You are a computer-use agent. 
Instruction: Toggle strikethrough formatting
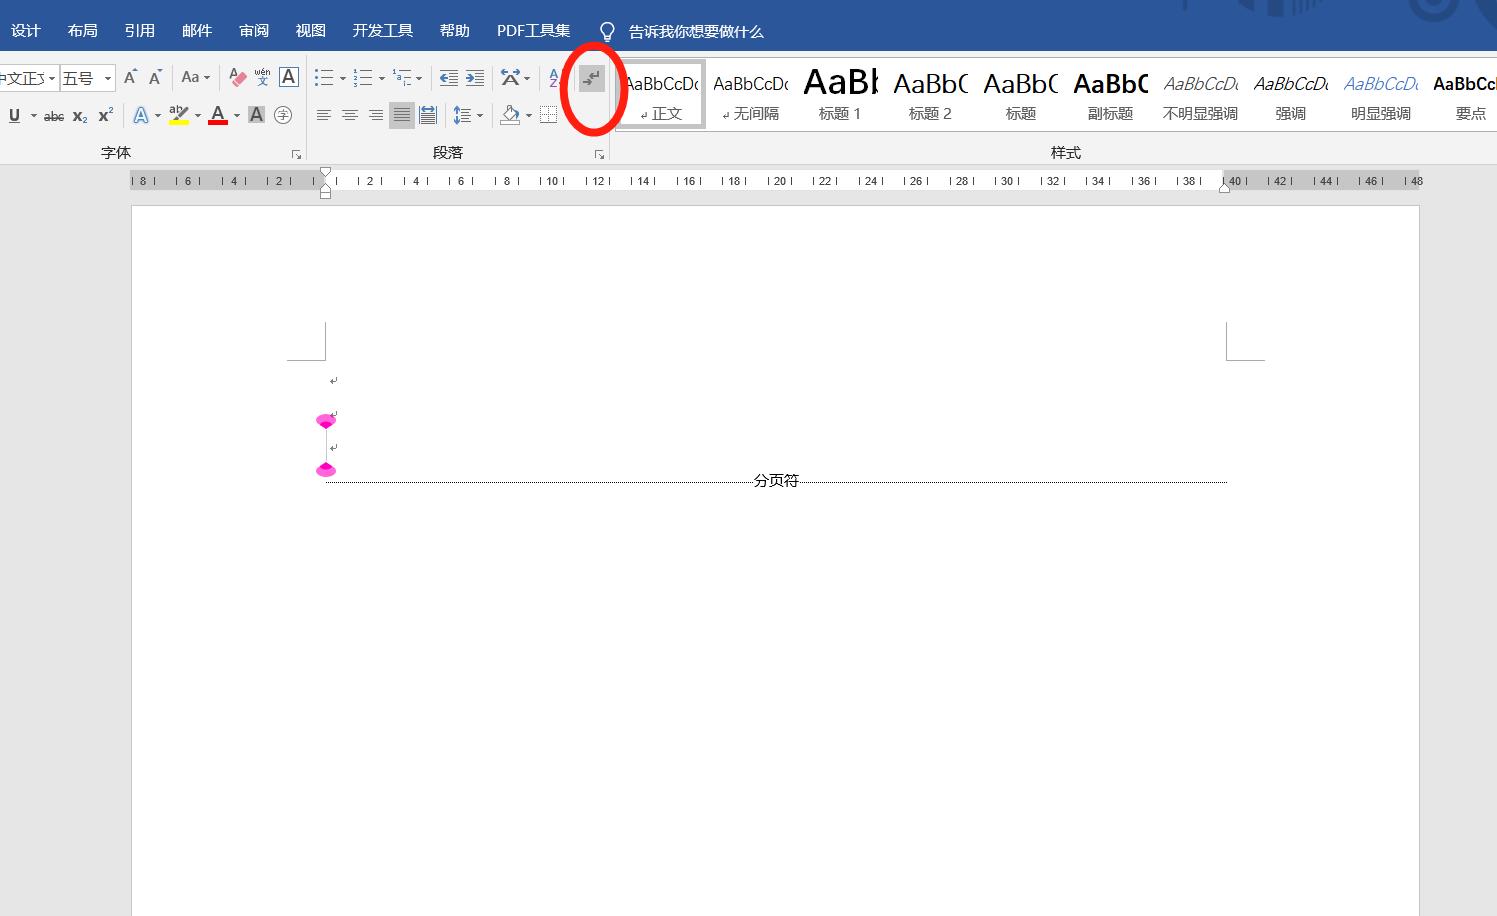tap(54, 116)
